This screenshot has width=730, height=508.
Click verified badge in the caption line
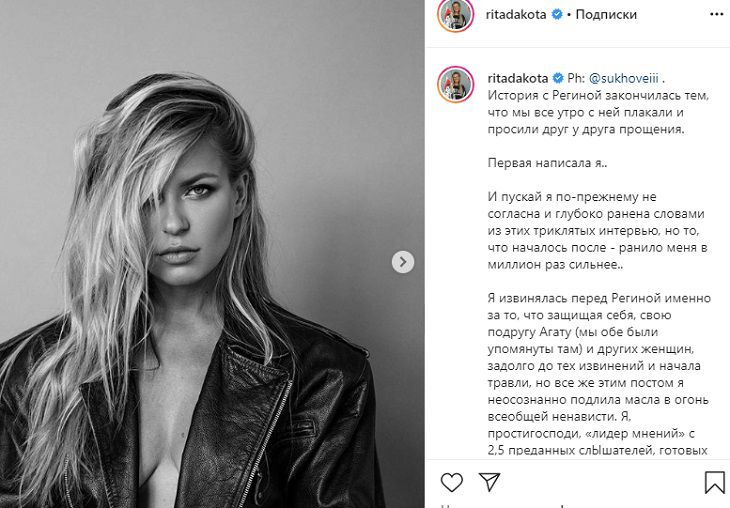click(558, 78)
